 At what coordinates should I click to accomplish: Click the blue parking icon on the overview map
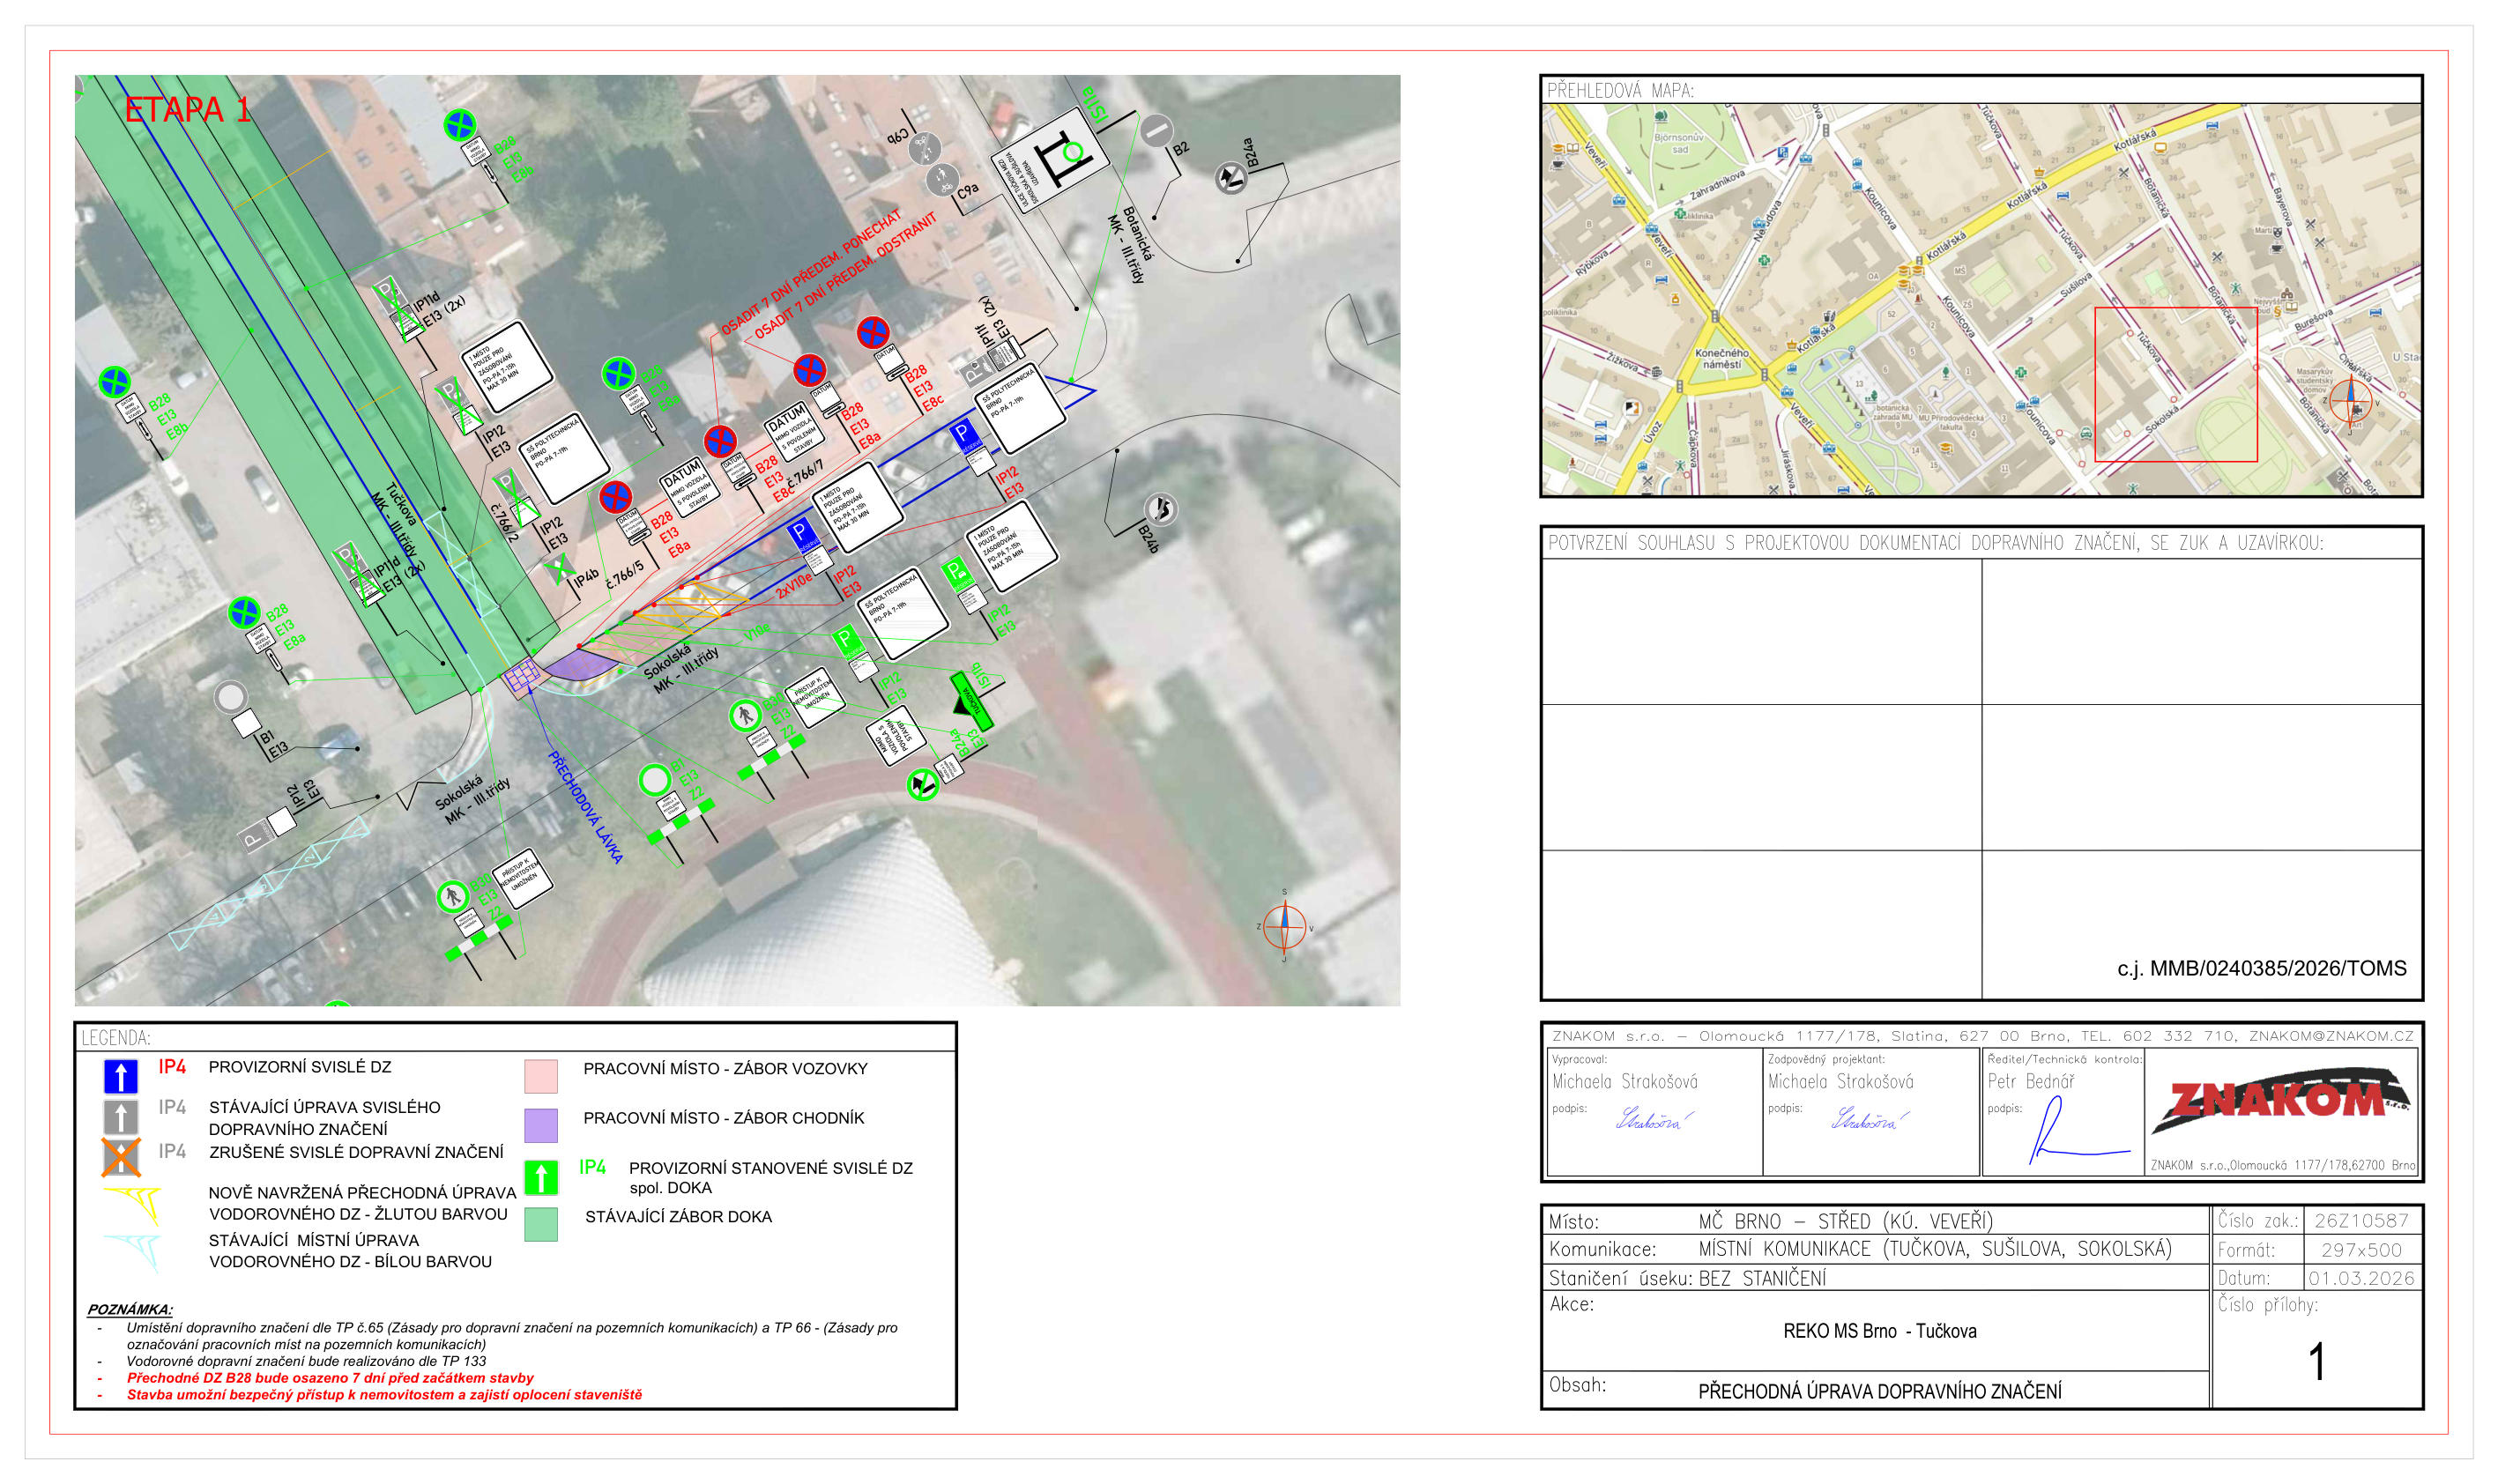pyautogui.click(x=1782, y=153)
